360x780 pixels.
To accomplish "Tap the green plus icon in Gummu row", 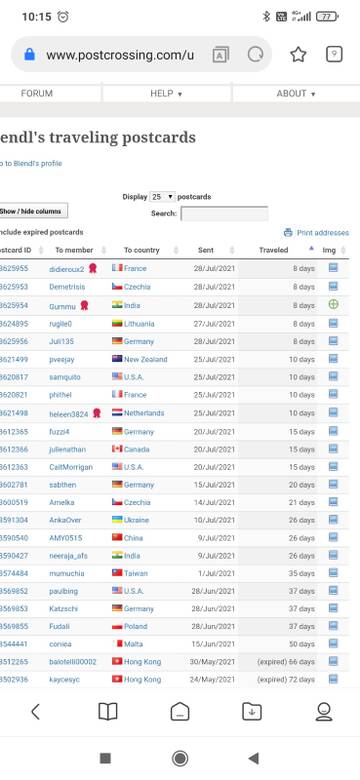I will 333,304.
